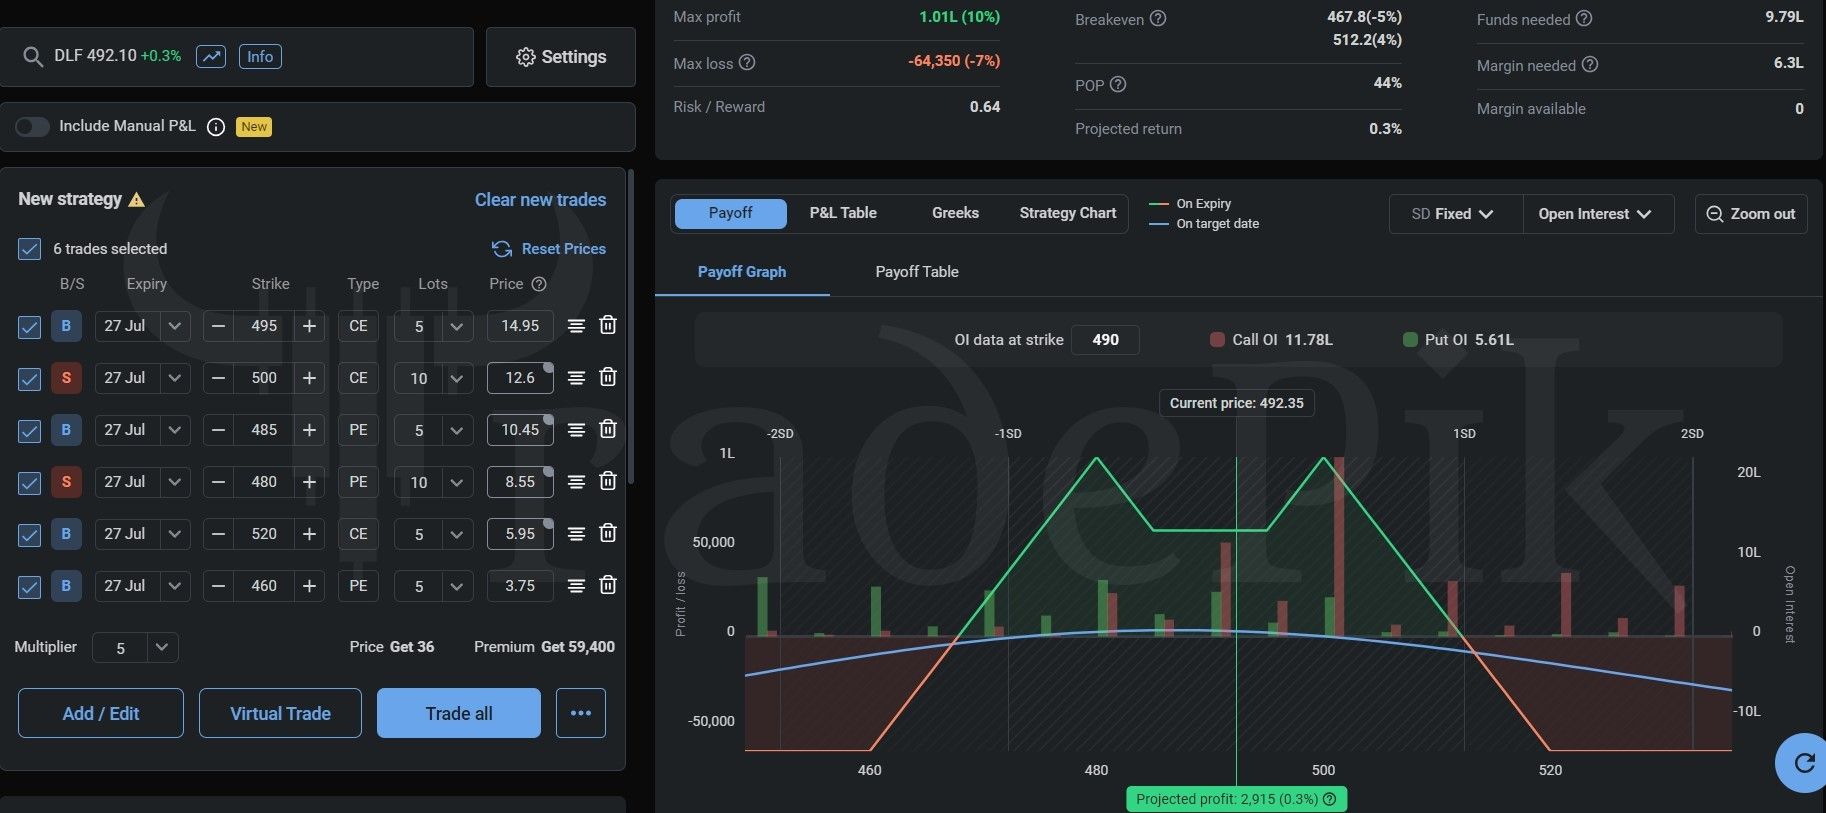Click the Trade all button
Image resolution: width=1826 pixels, height=813 pixels.
coord(459,713)
